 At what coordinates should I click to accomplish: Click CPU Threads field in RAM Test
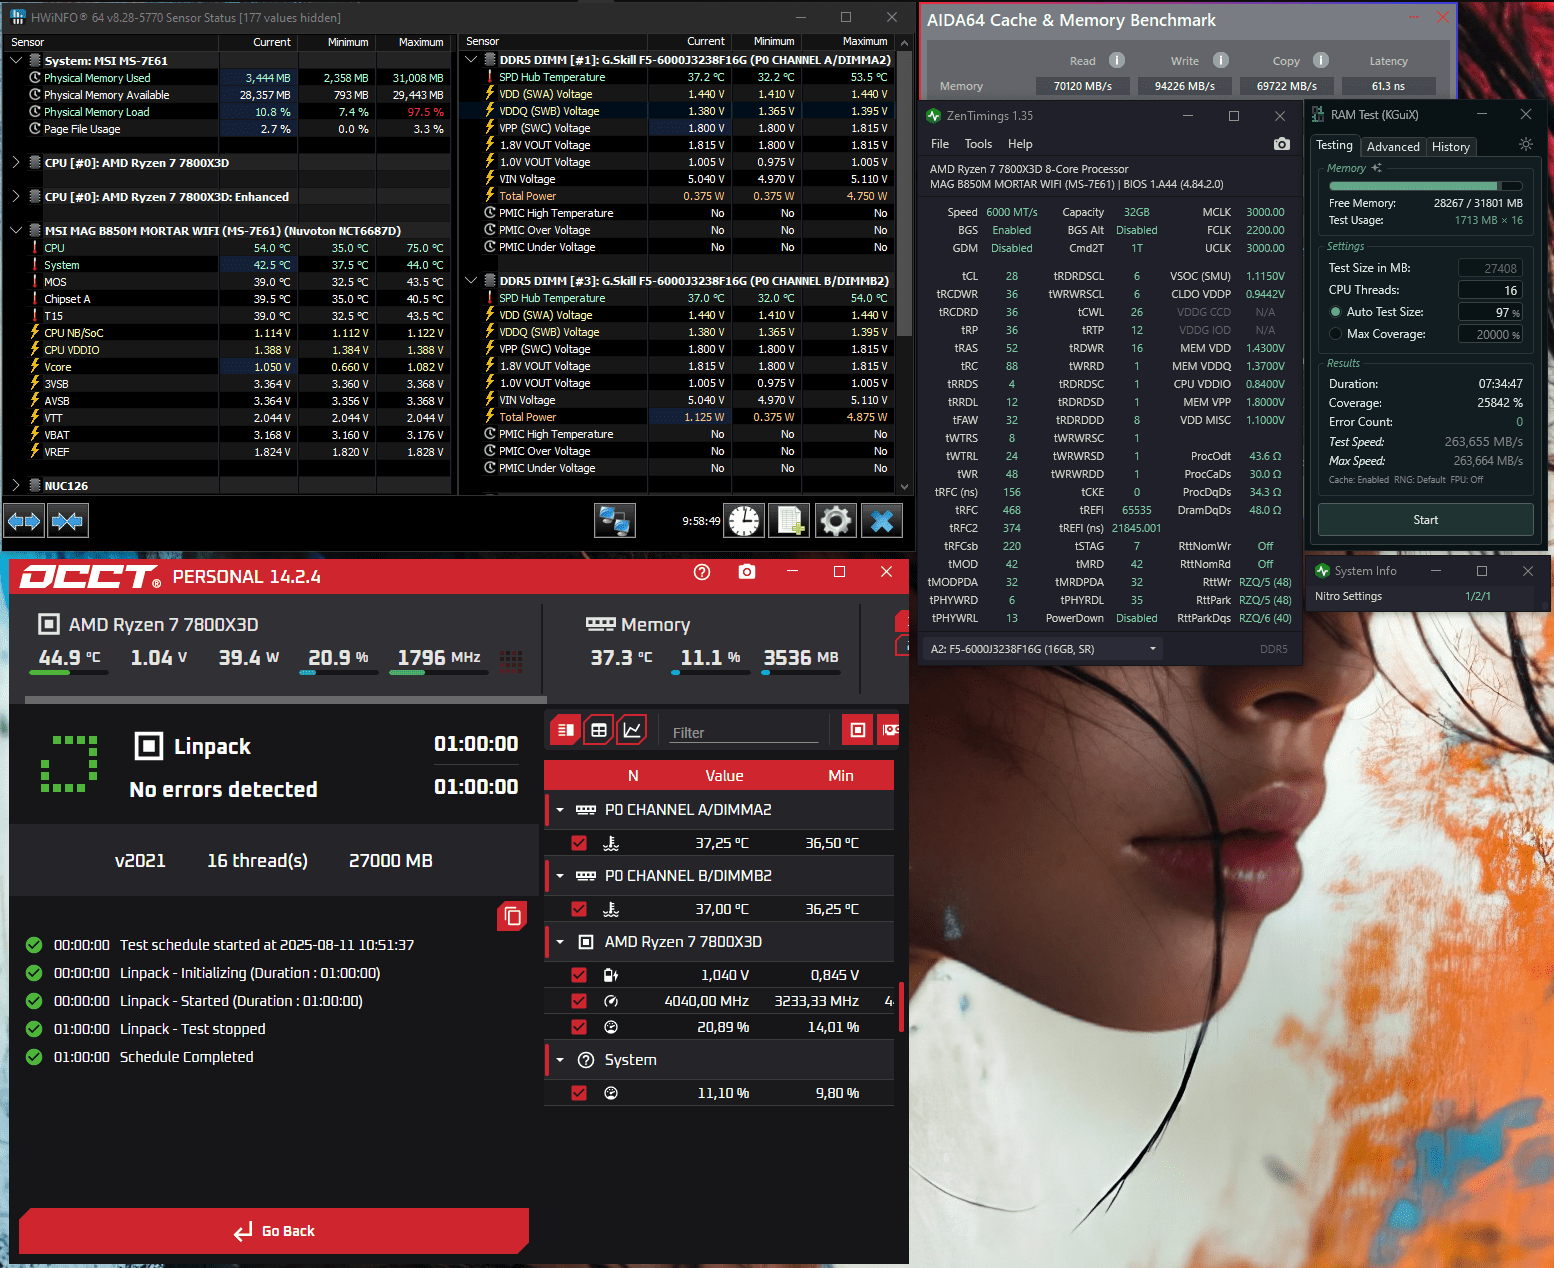pos(1490,290)
